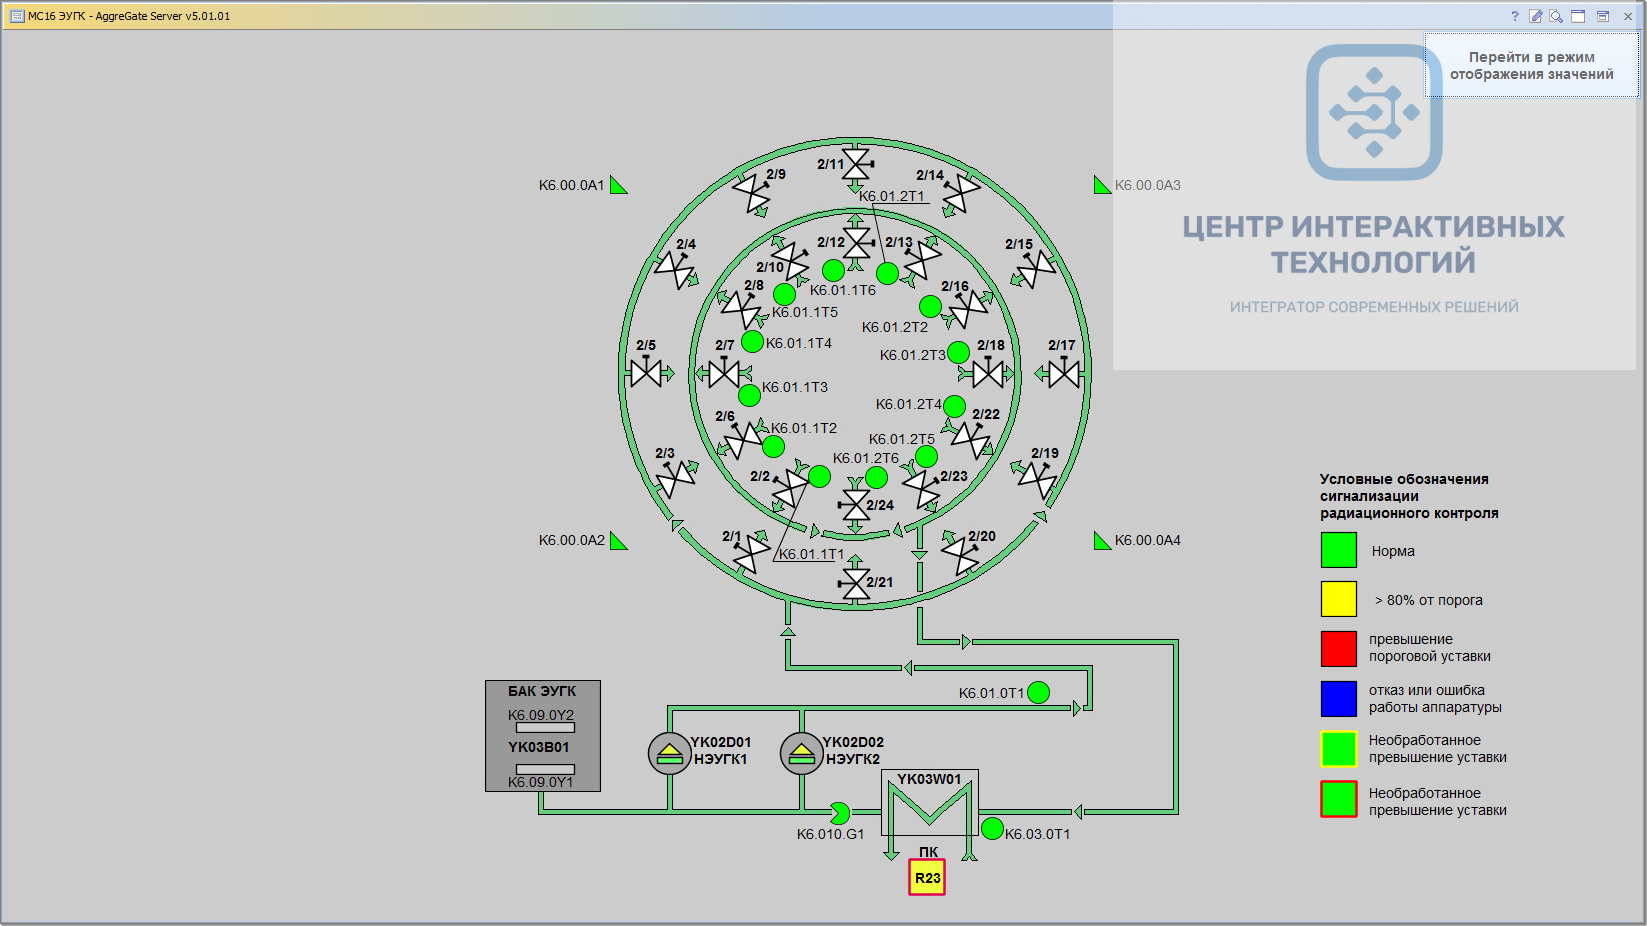Select the YK03W01 heat exchanger symbol
Image resolution: width=1647 pixels, height=926 pixels.
click(x=929, y=803)
